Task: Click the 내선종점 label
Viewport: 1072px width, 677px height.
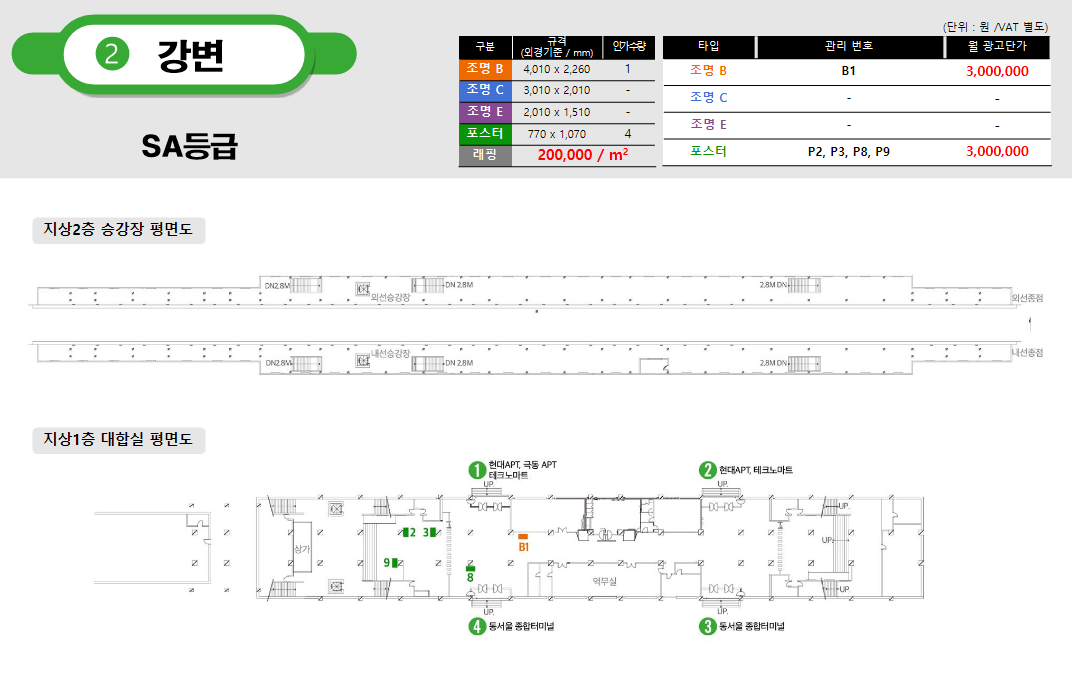Action: tap(1028, 353)
